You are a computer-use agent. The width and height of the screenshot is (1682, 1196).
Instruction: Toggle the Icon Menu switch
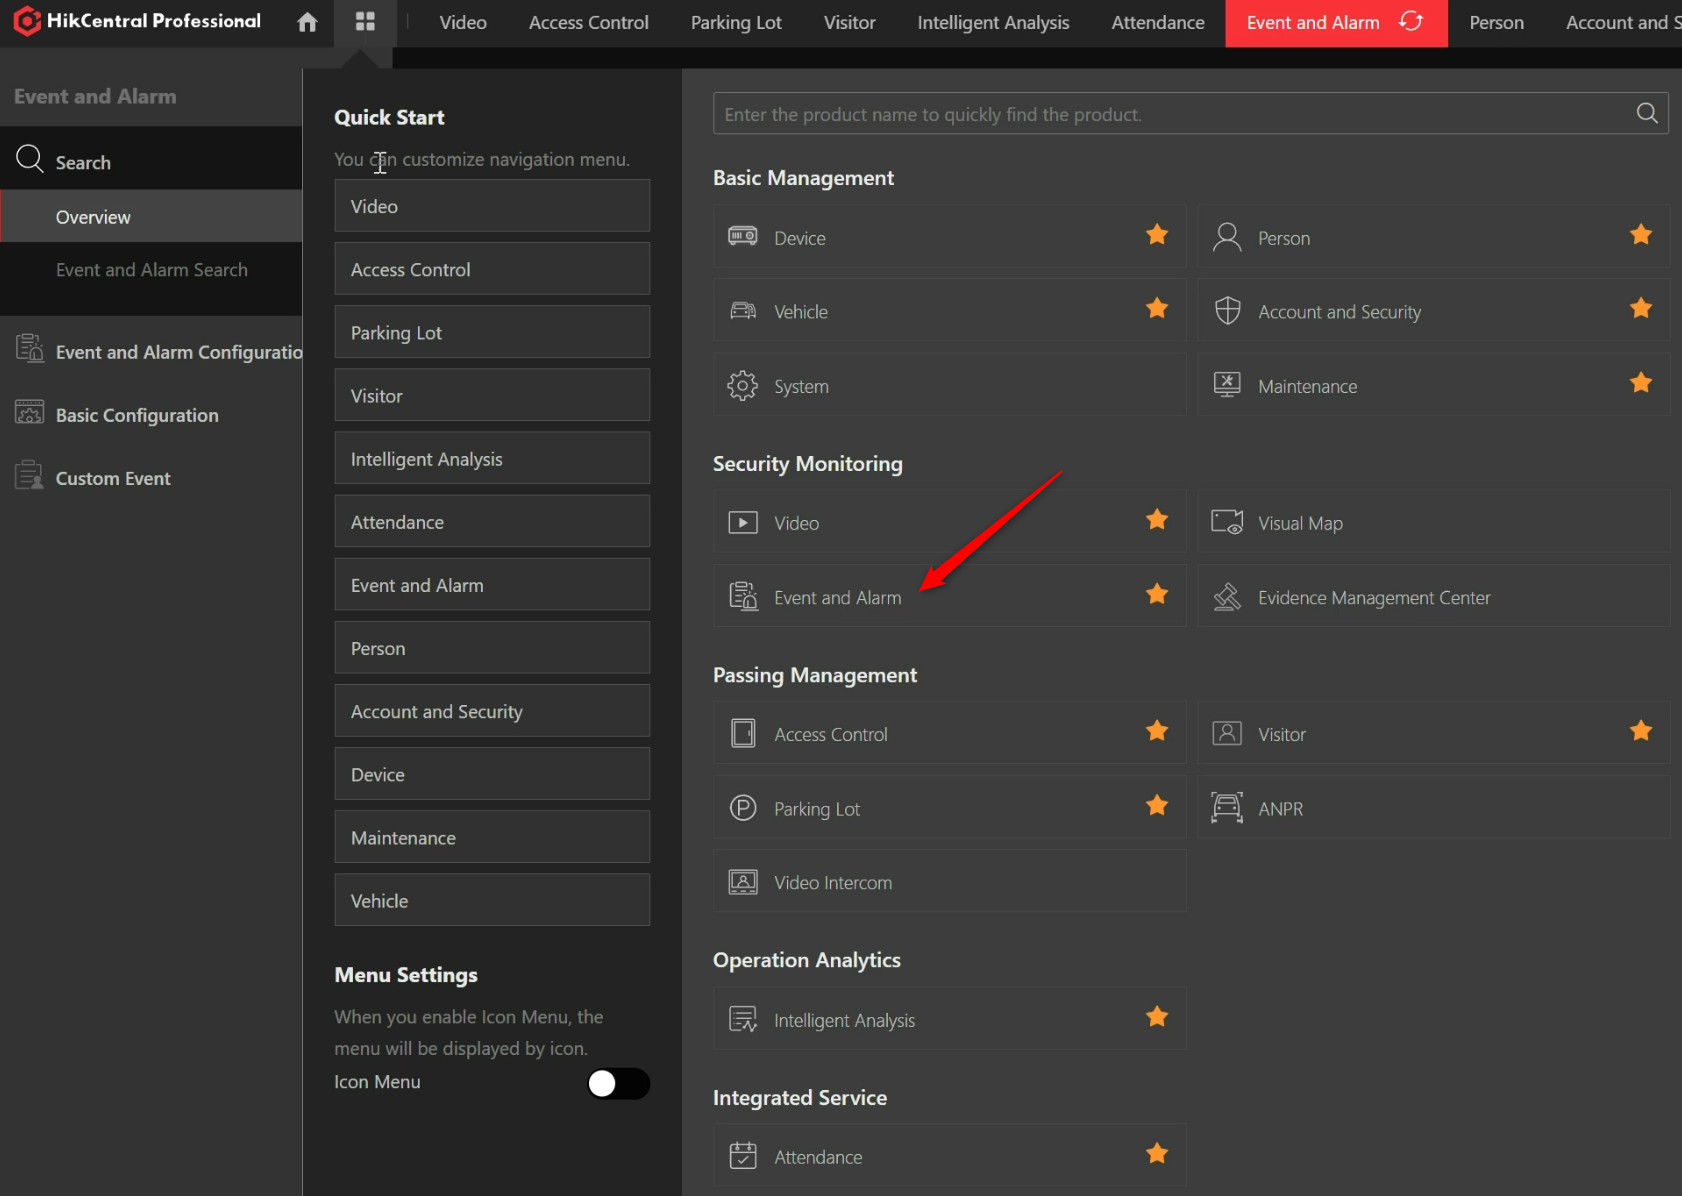click(x=618, y=1083)
